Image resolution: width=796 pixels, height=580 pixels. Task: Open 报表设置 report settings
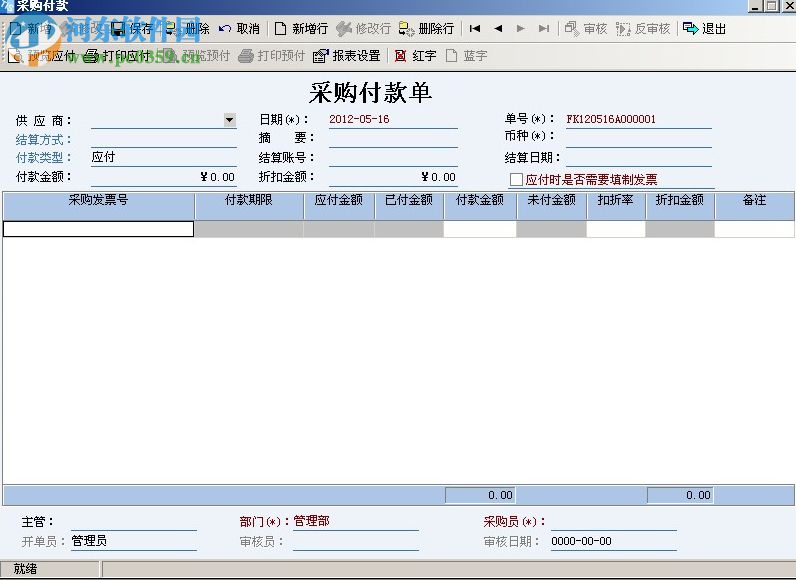[x=347, y=55]
